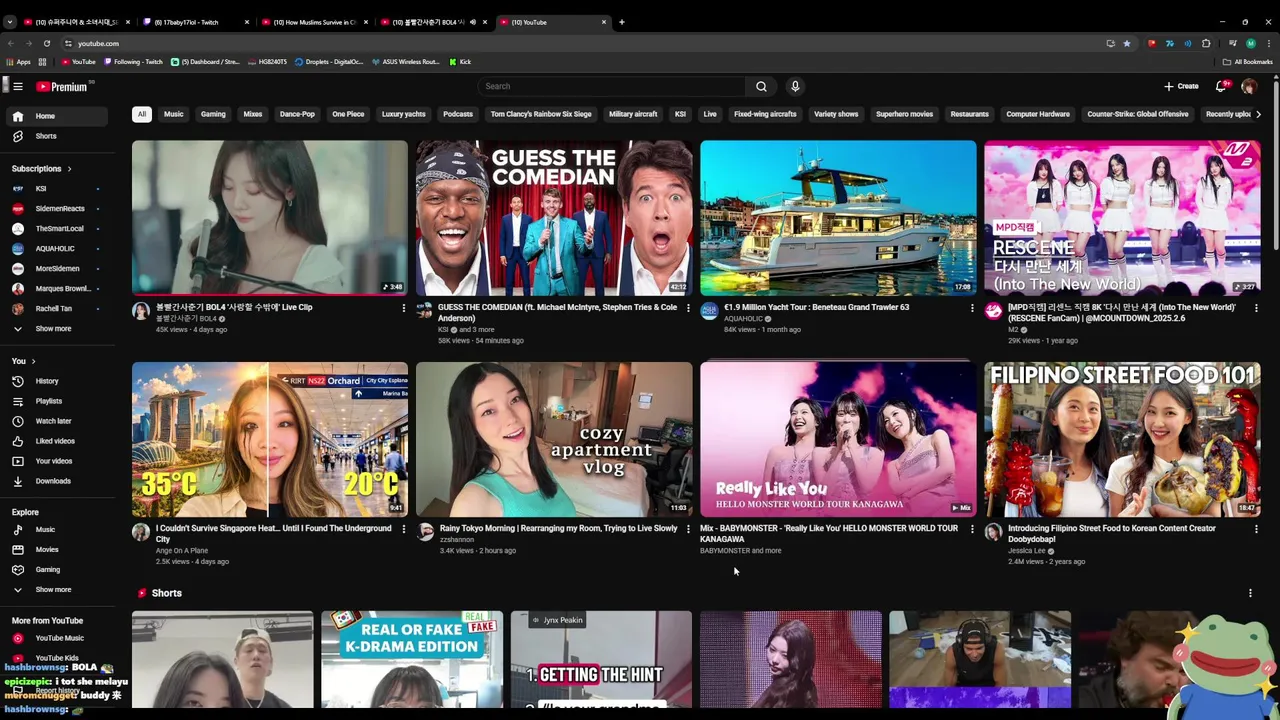Play the Filipino Street Food 101 thumbnail

point(1122,439)
